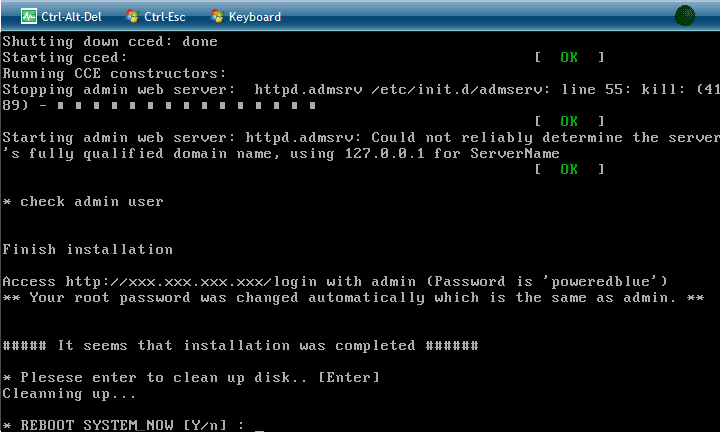This screenshot has width=720, height=432.
Task: Click the OK status for Starting cced
Action: 569,57
